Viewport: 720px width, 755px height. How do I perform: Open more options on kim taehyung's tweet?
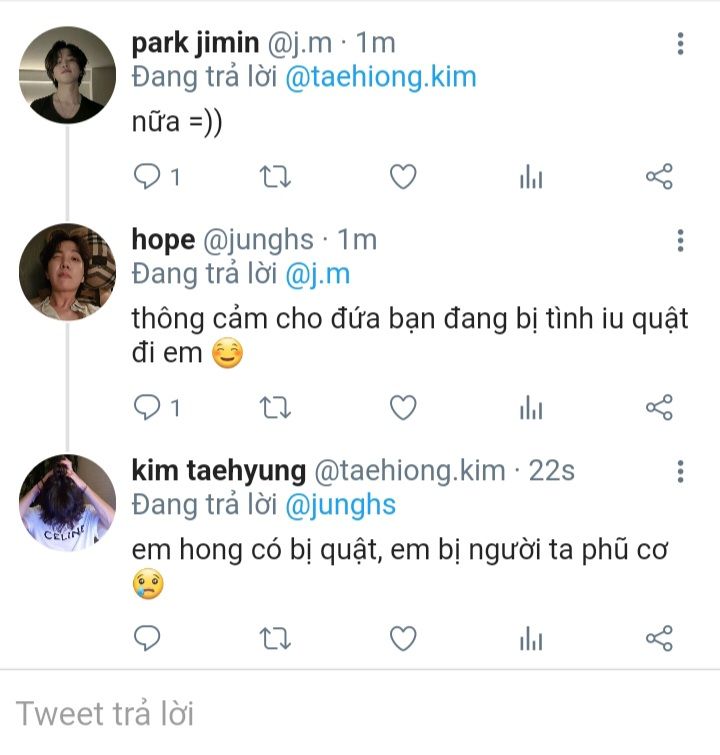click(680, 472)
